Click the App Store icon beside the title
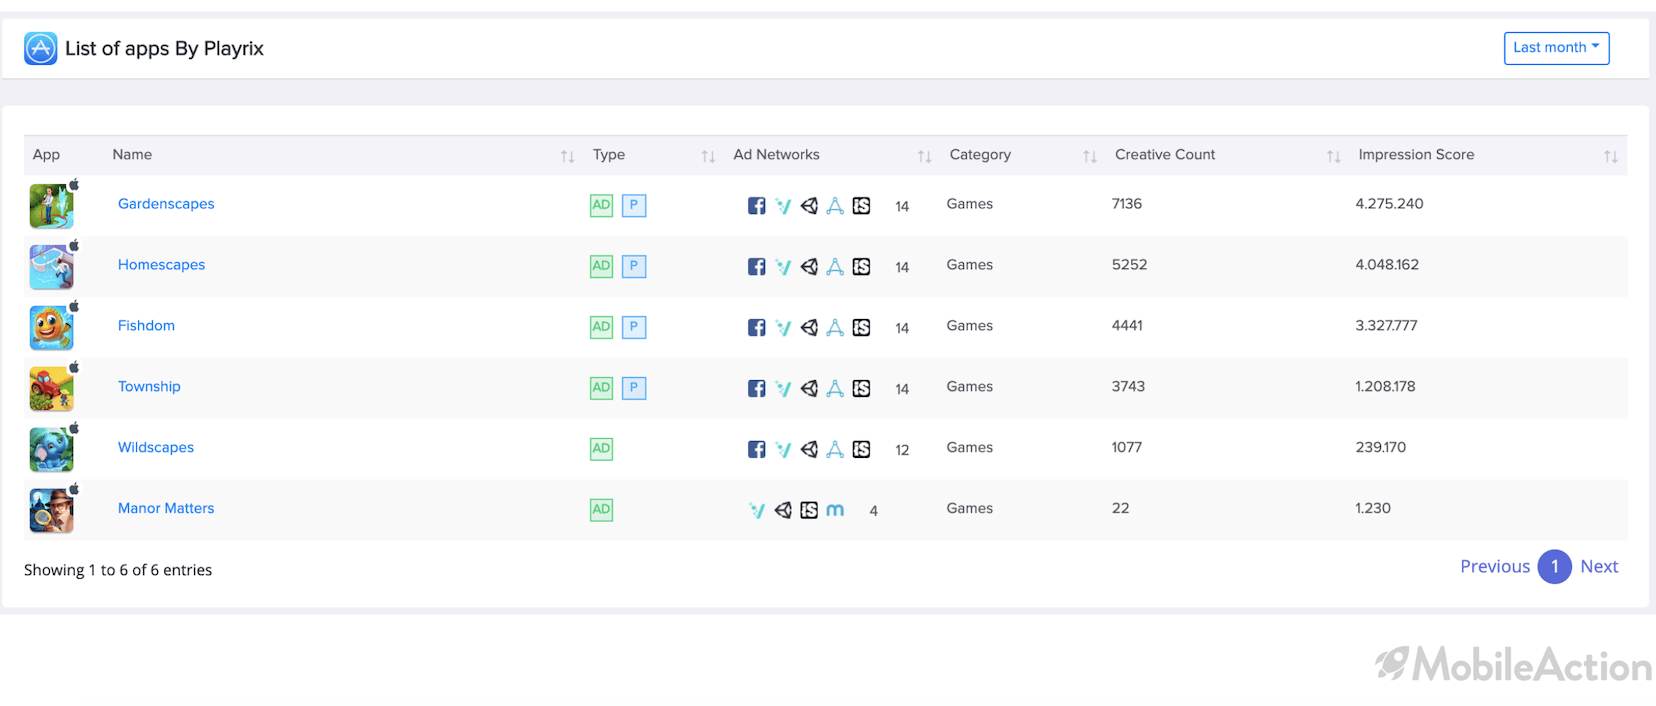 (x=41, y=48)
